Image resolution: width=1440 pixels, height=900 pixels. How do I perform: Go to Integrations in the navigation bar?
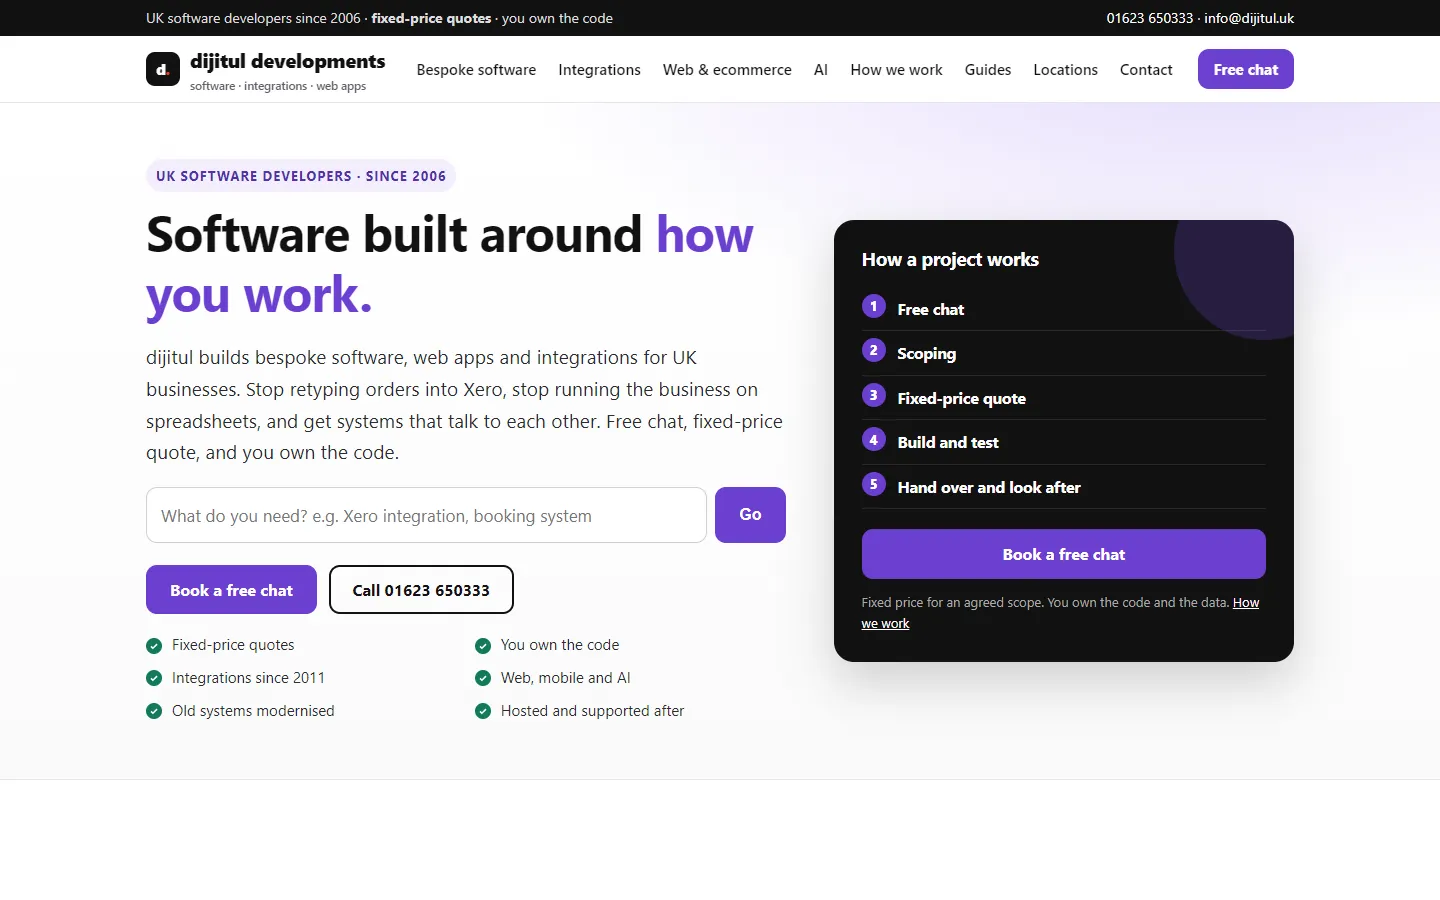pos(599,70)
